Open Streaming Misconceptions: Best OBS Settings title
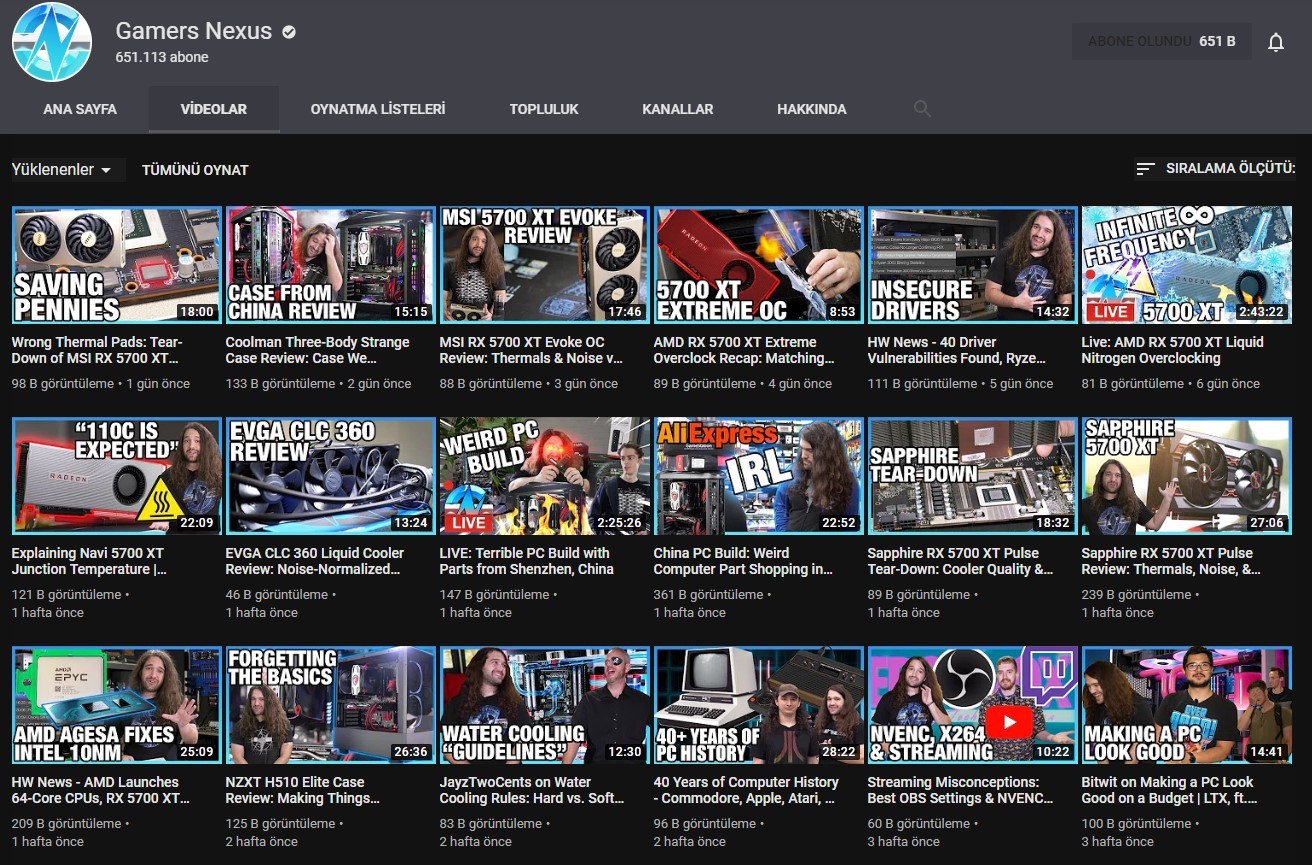Image resolution: width=1312 pixels, height=865 pixels. click(961, 790)
